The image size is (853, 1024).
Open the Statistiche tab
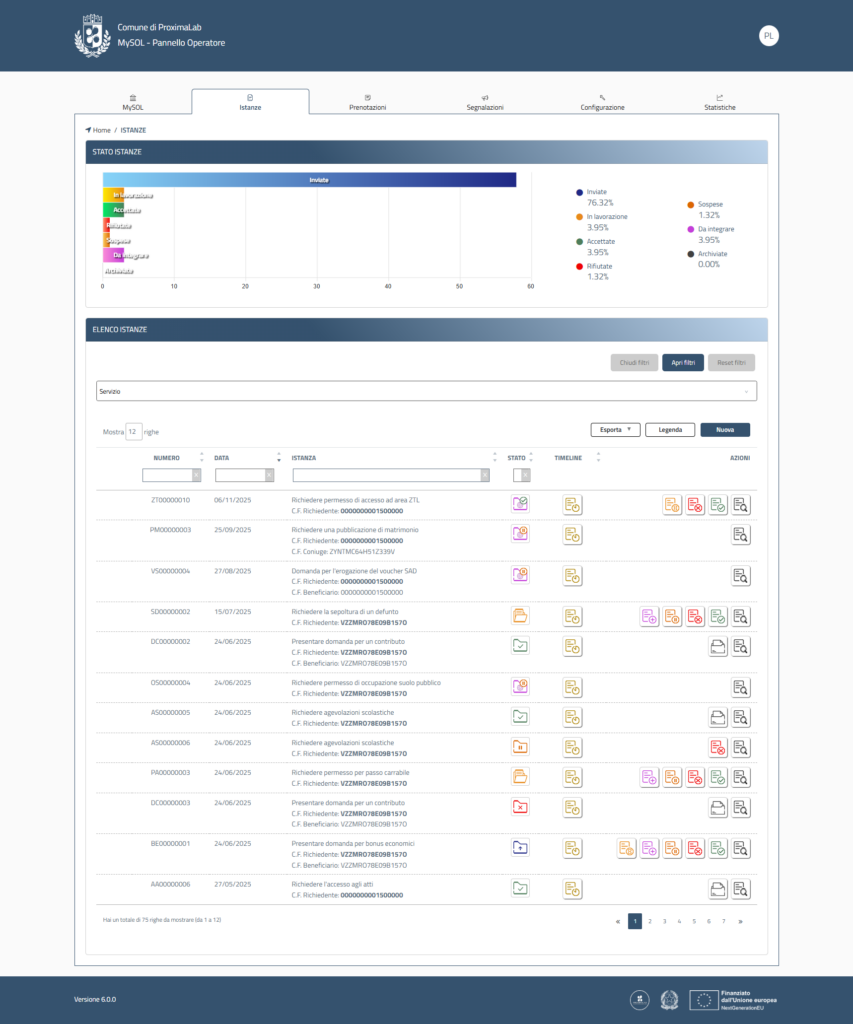tap(719, 102)
